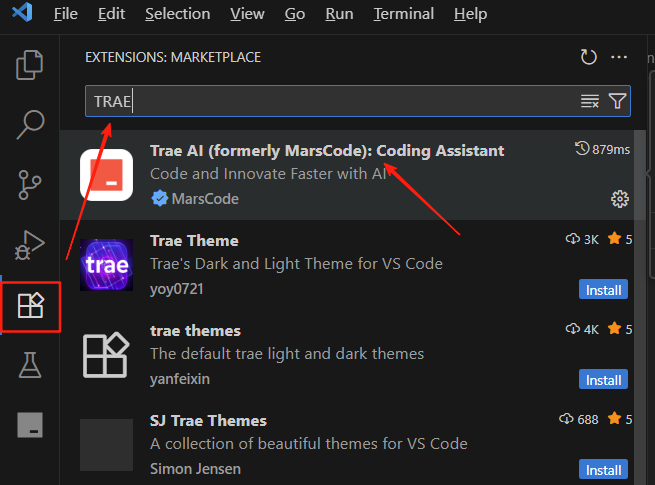Click the Trae AI extension logo

[x=107, y=175]
